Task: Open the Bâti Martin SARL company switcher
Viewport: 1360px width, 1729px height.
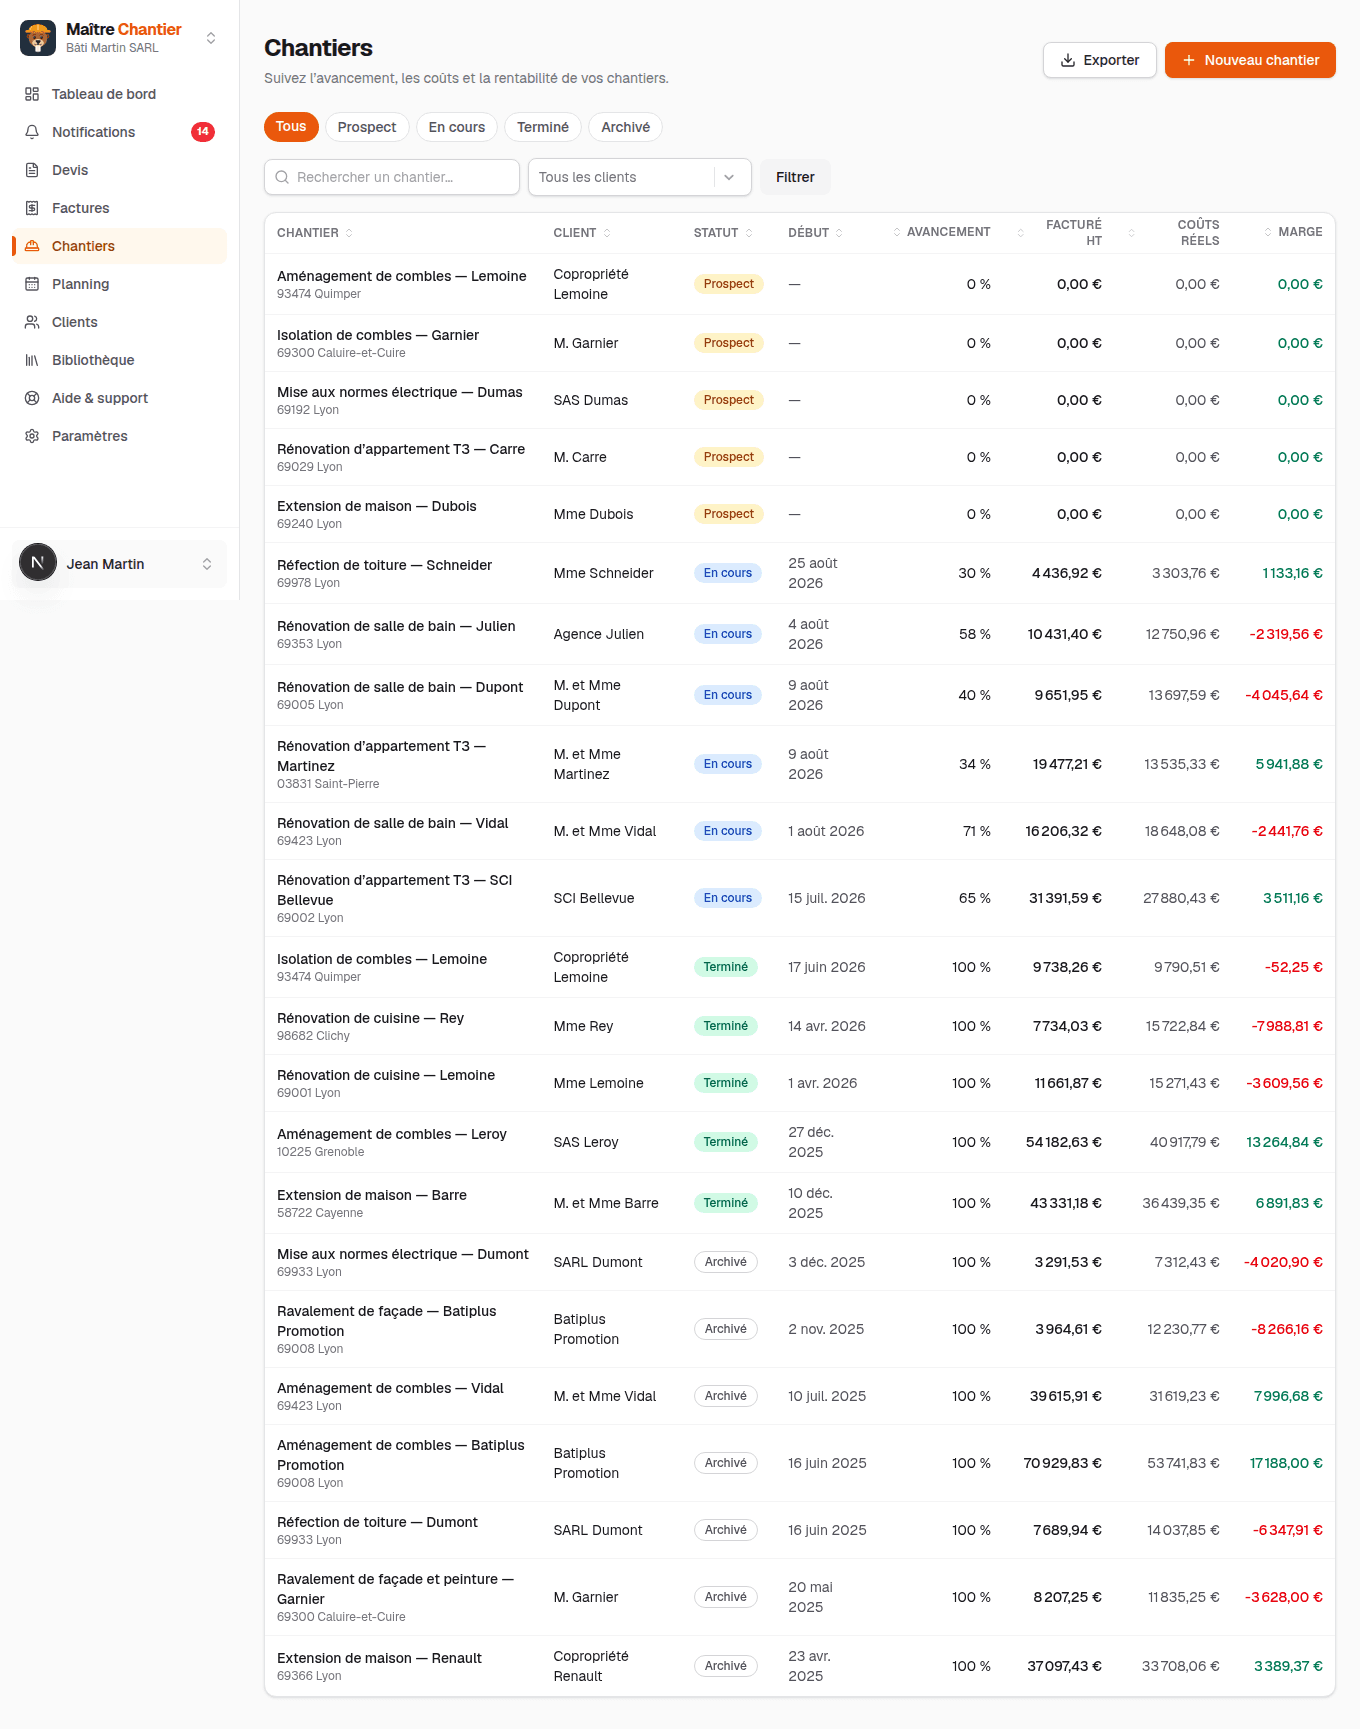Action: [x=120, y=38]
